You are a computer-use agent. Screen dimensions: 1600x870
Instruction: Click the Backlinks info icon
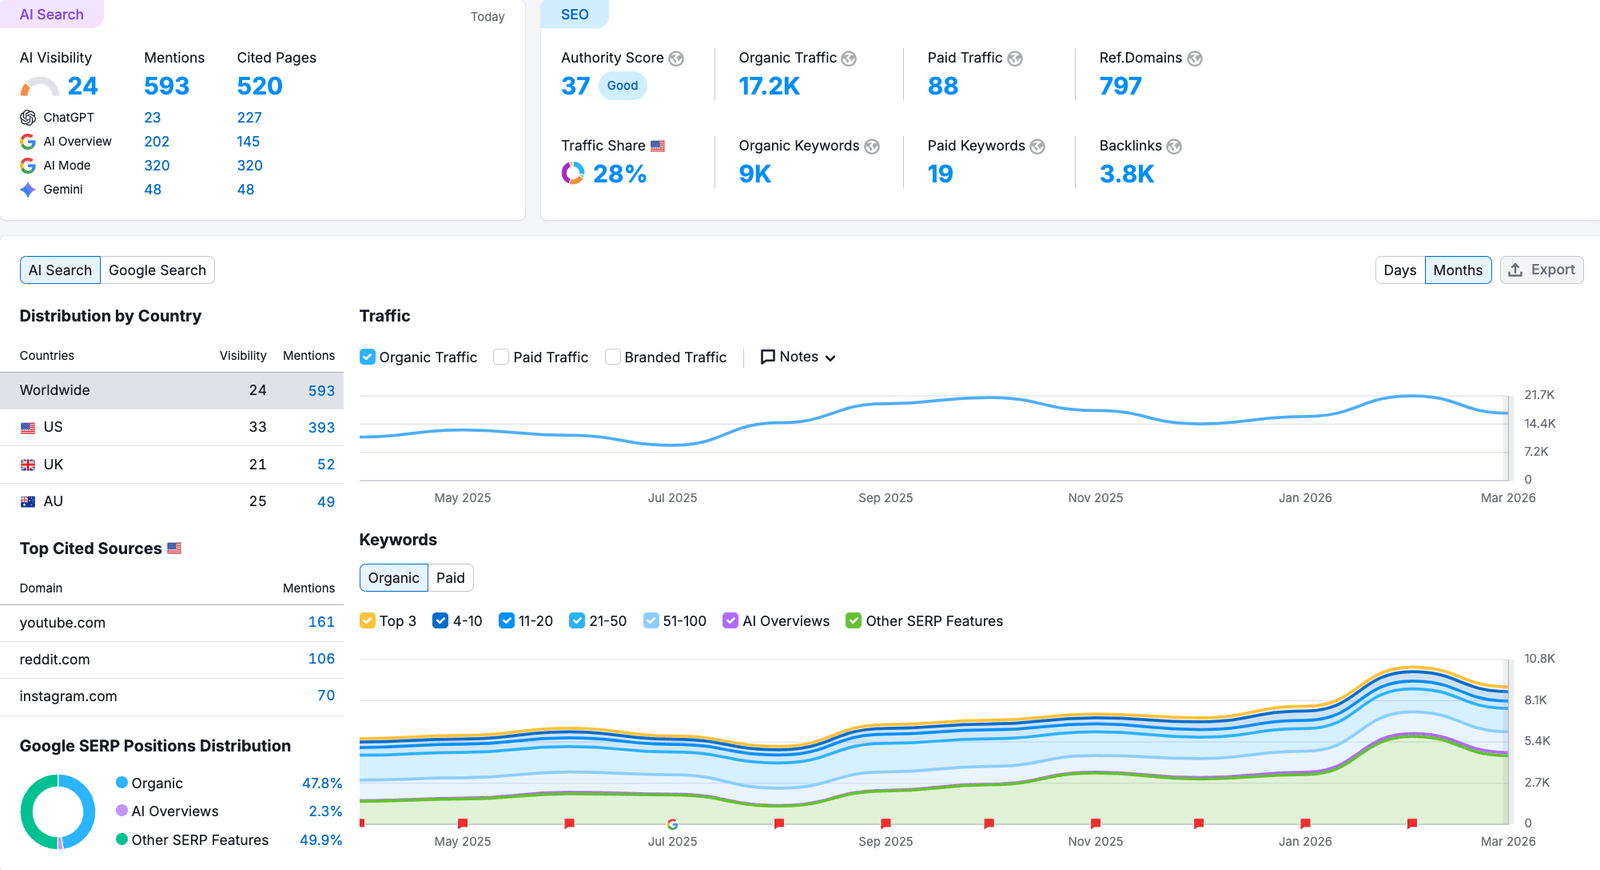[x=1174, y=147]
